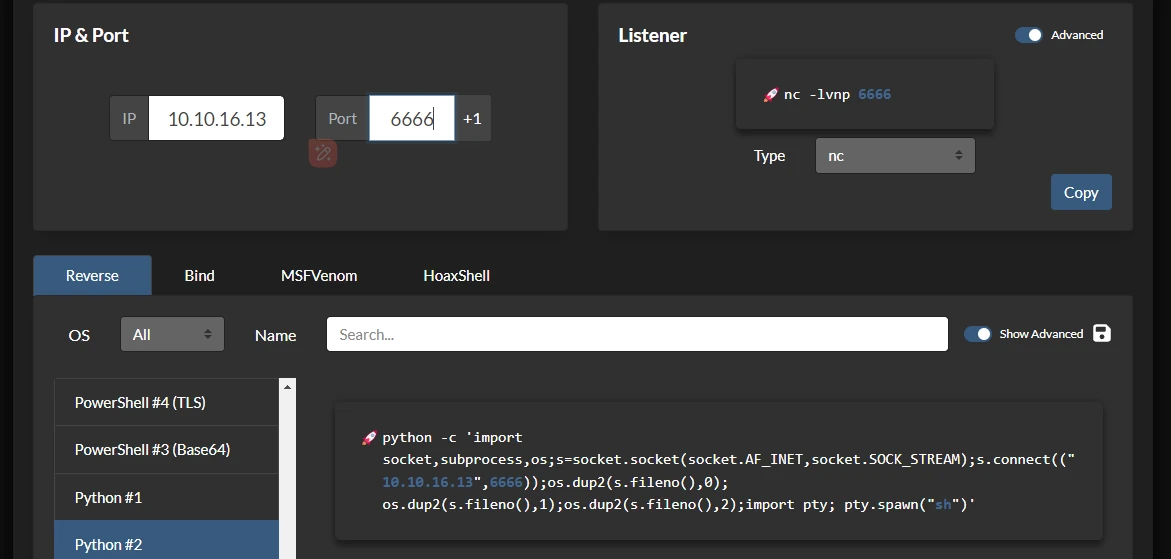1171x559 pixels.
Task: Click the highlighted 10.10.16.13 in the payload
Action: tap(428, 482)
